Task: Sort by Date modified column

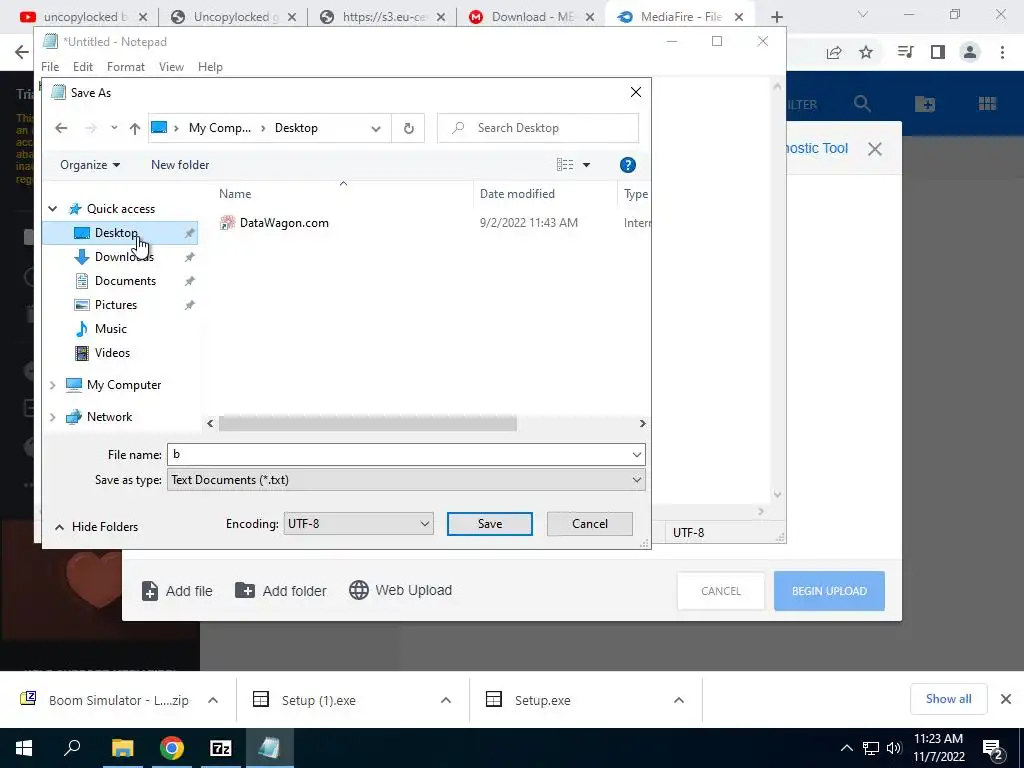Action: click(517, 194)
